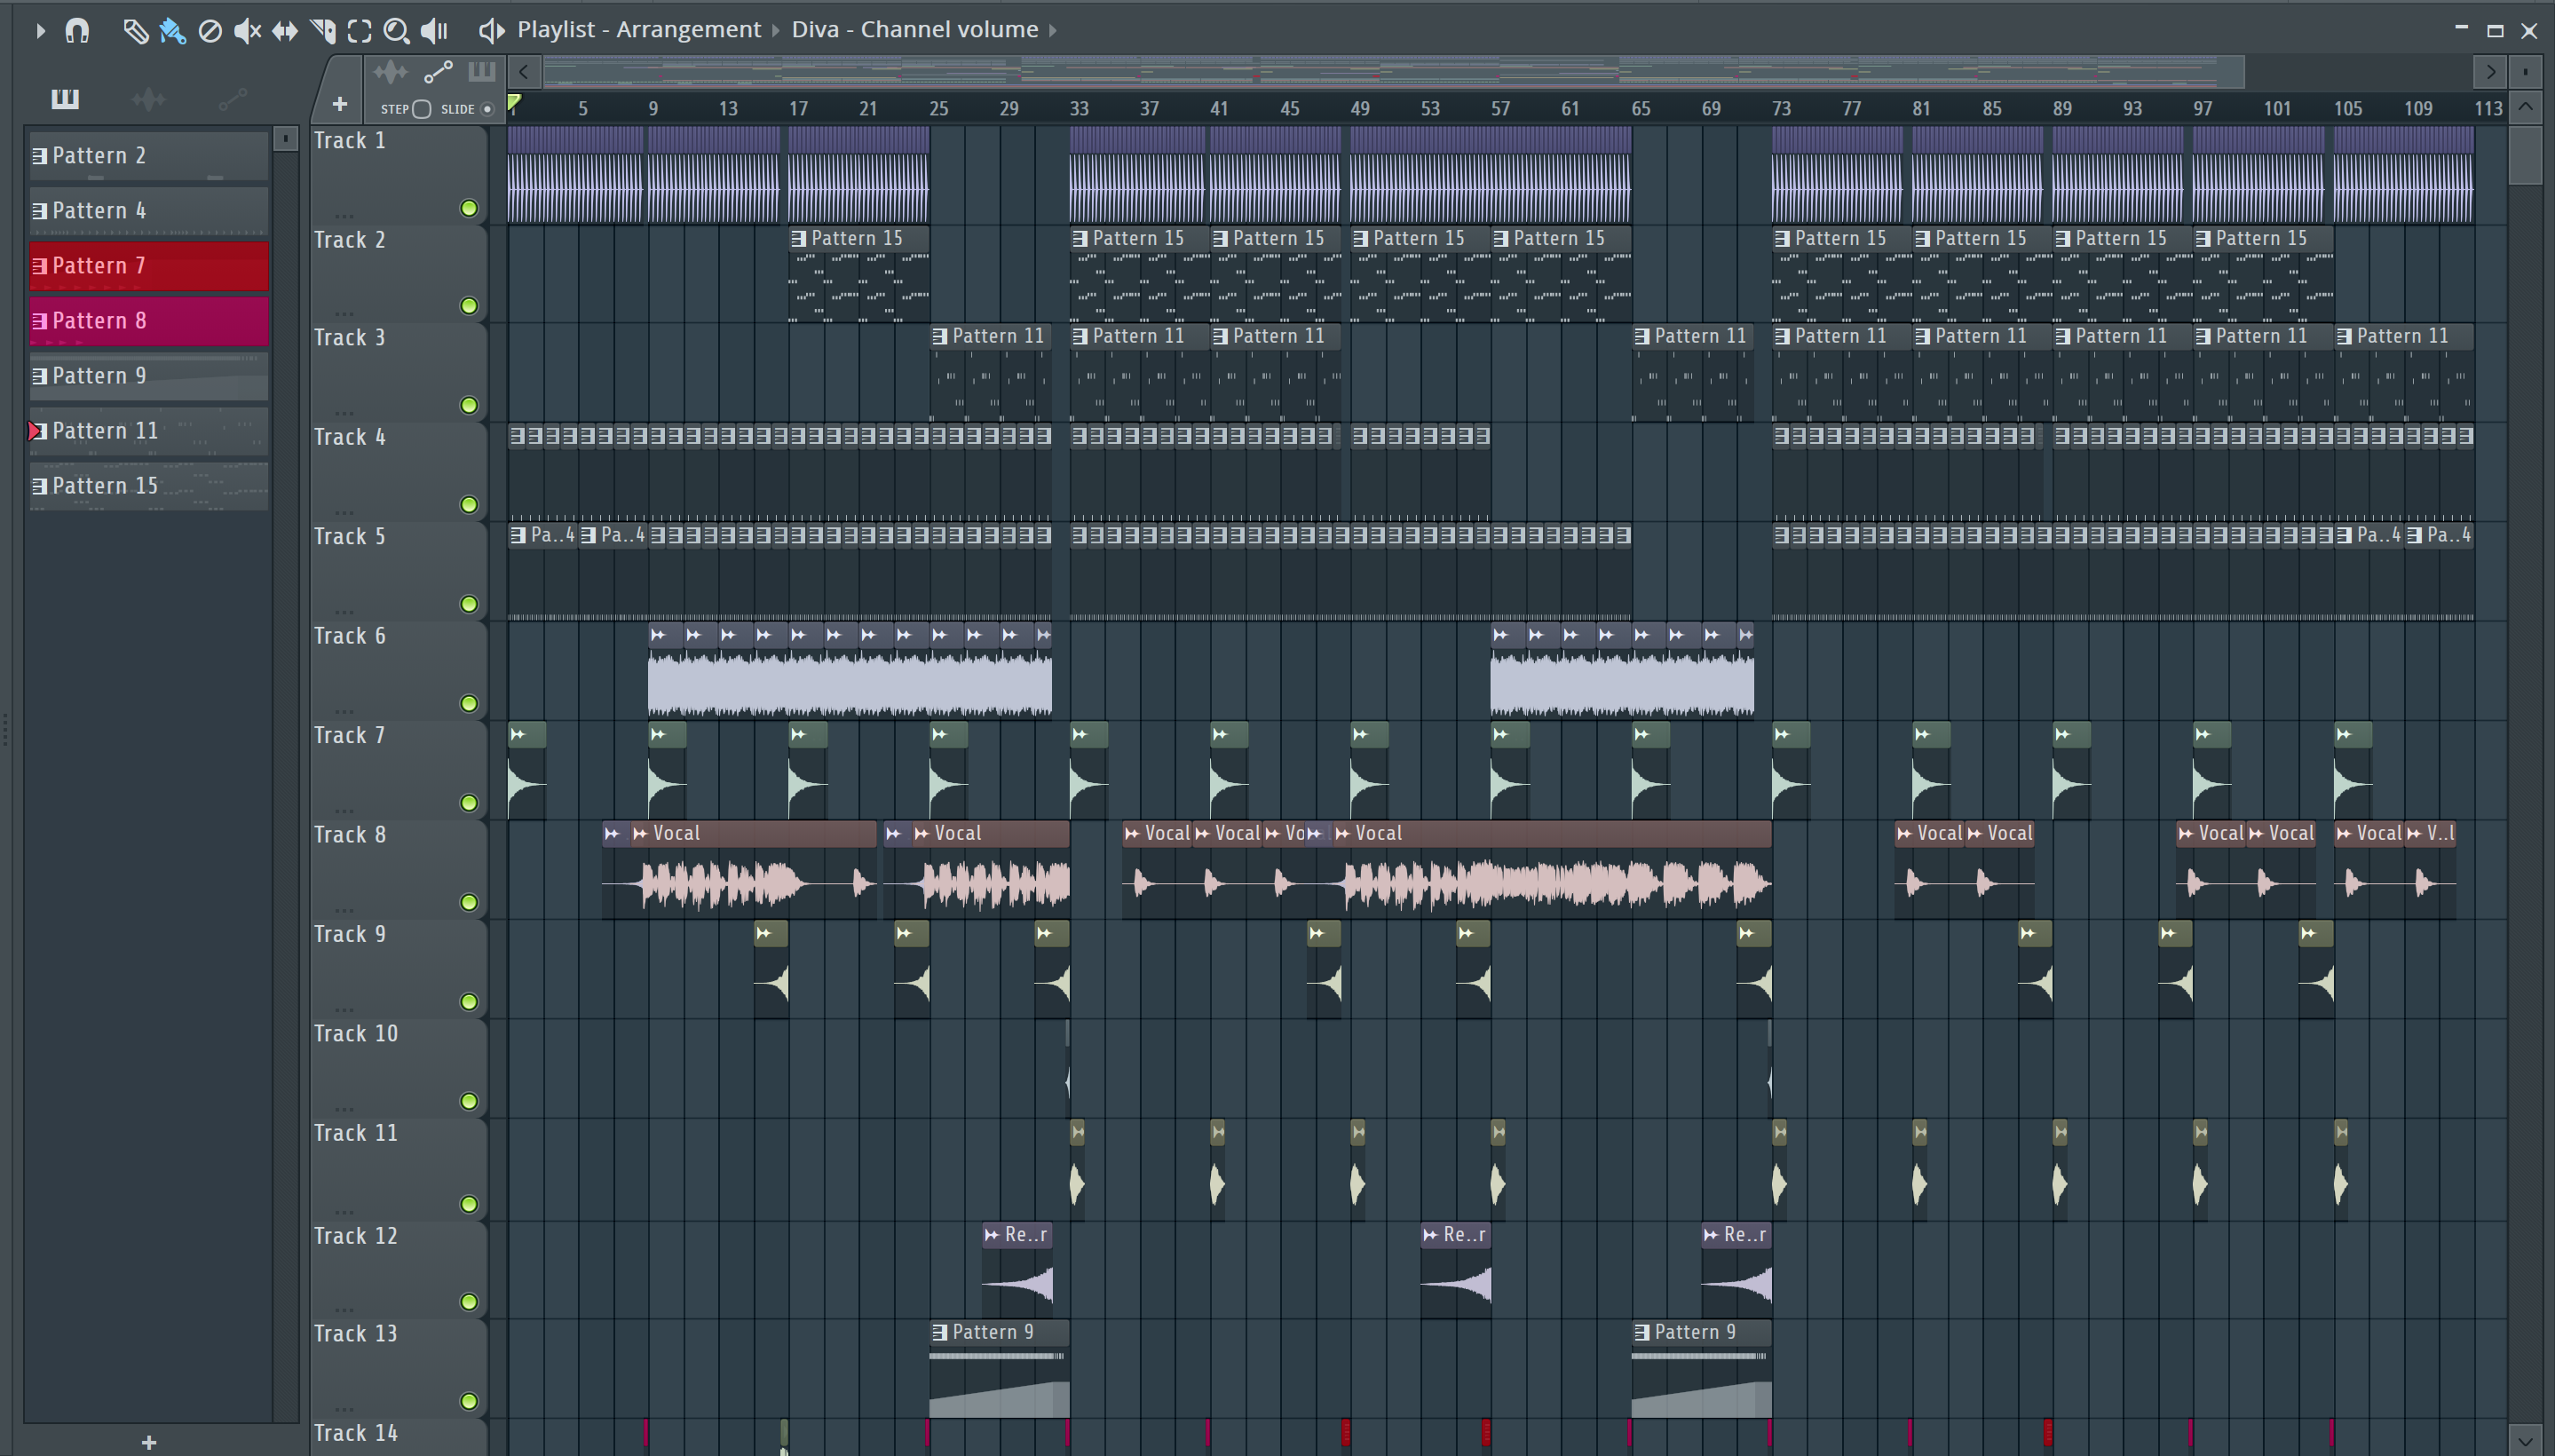Mute Track 12 using green LED
The image size is (2555, 1456).
[x=468, y=1302]
